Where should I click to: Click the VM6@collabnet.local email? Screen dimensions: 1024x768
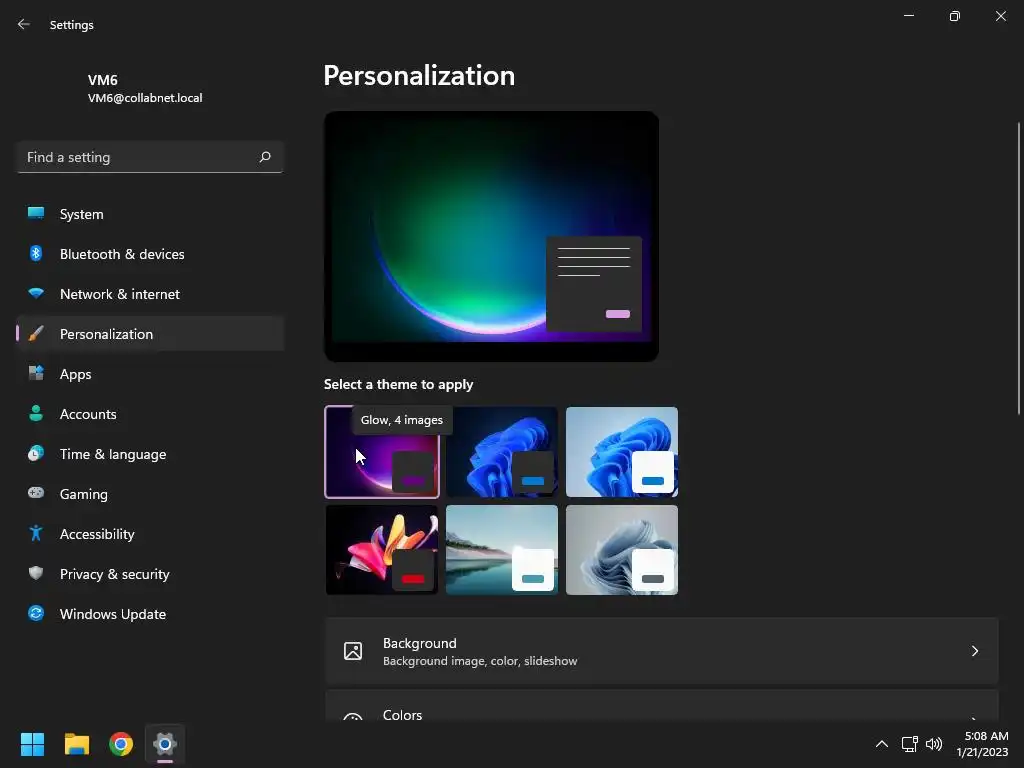pos(145,98)
